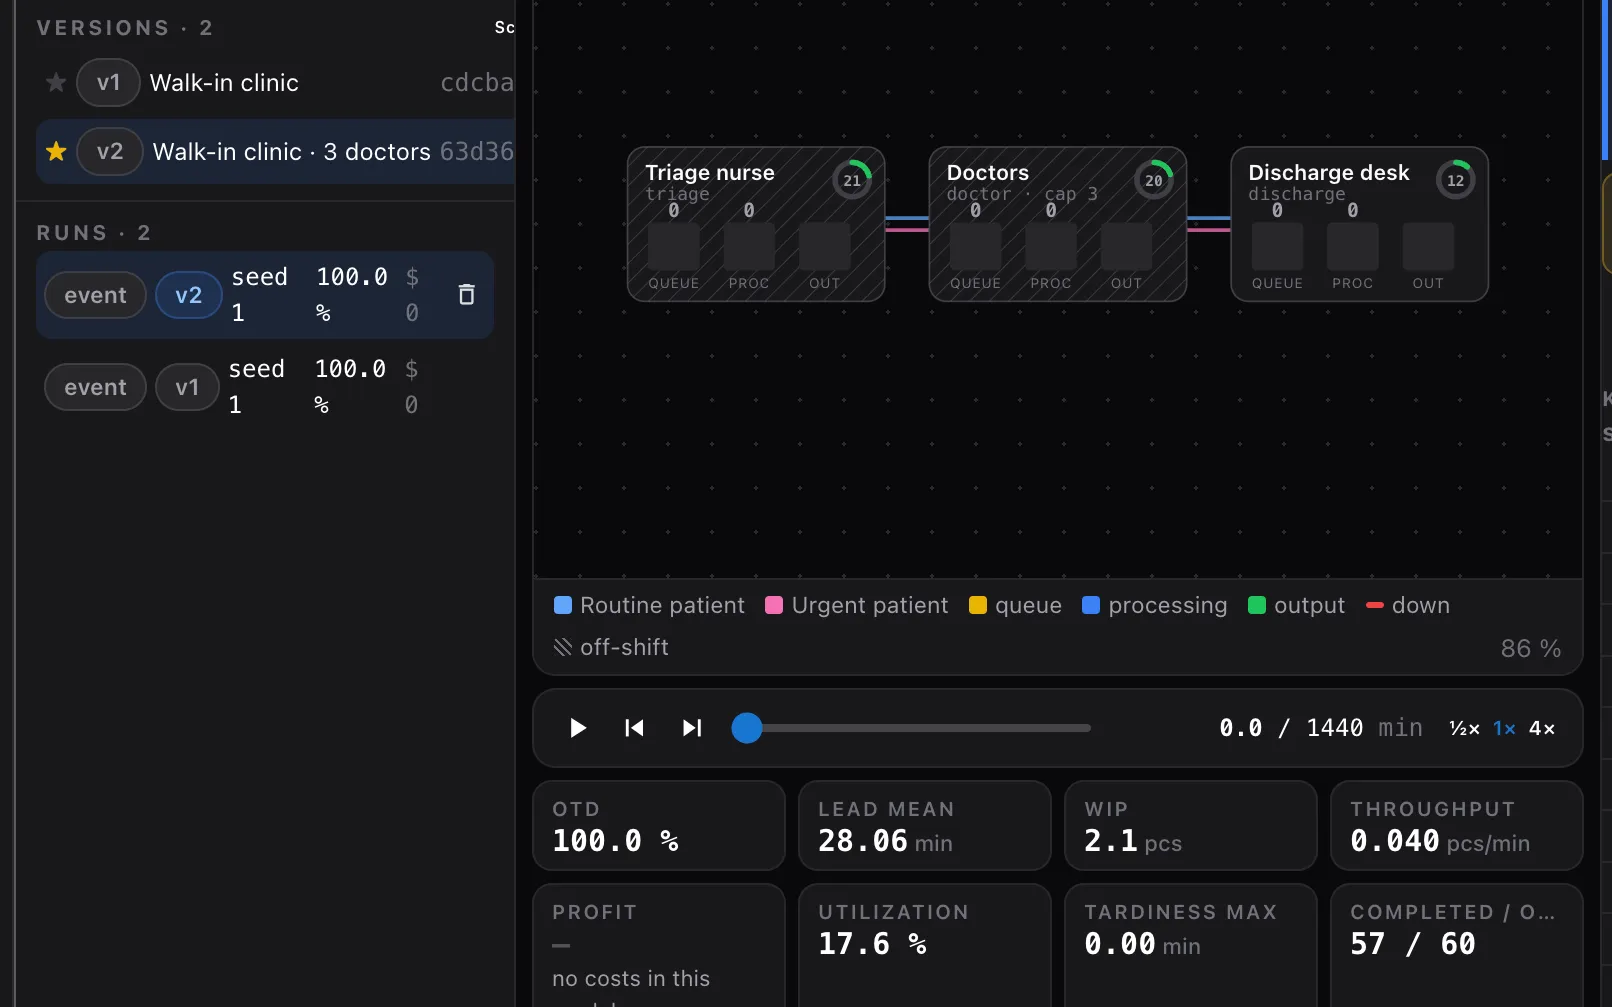
Task: Select v2 version badge in Versions list
Action: point(110,152)
